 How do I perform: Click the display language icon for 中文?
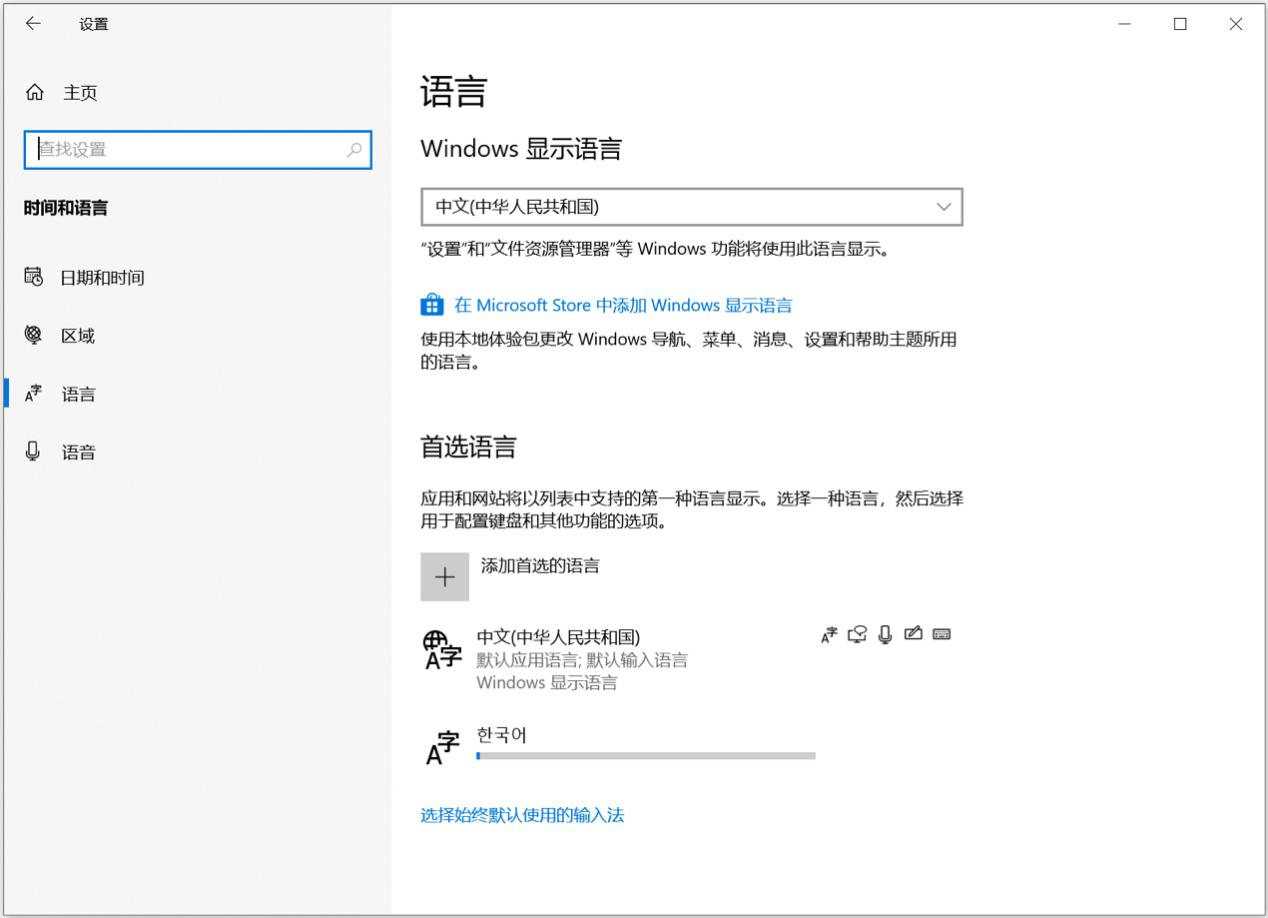click(x=829, y=634)
